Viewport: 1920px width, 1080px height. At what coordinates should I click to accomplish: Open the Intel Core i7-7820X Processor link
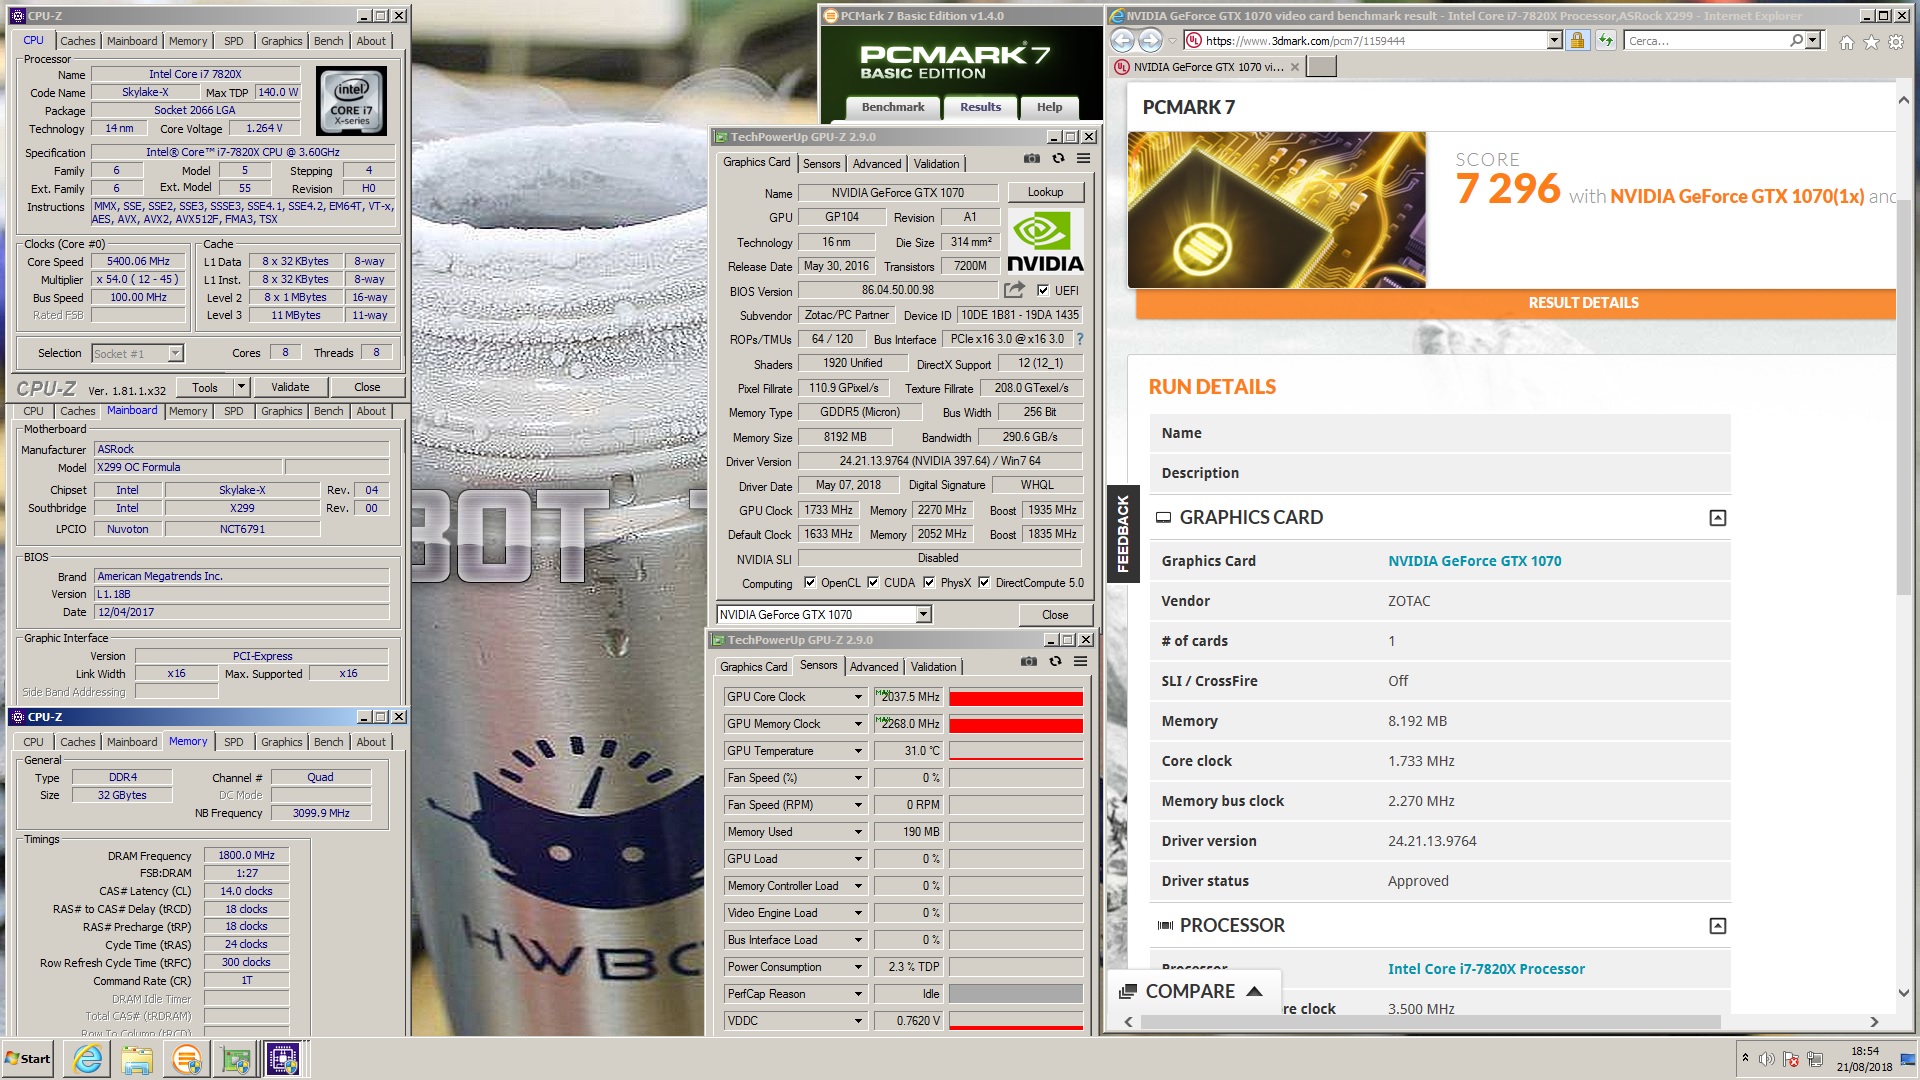(x=1486, y=969)
